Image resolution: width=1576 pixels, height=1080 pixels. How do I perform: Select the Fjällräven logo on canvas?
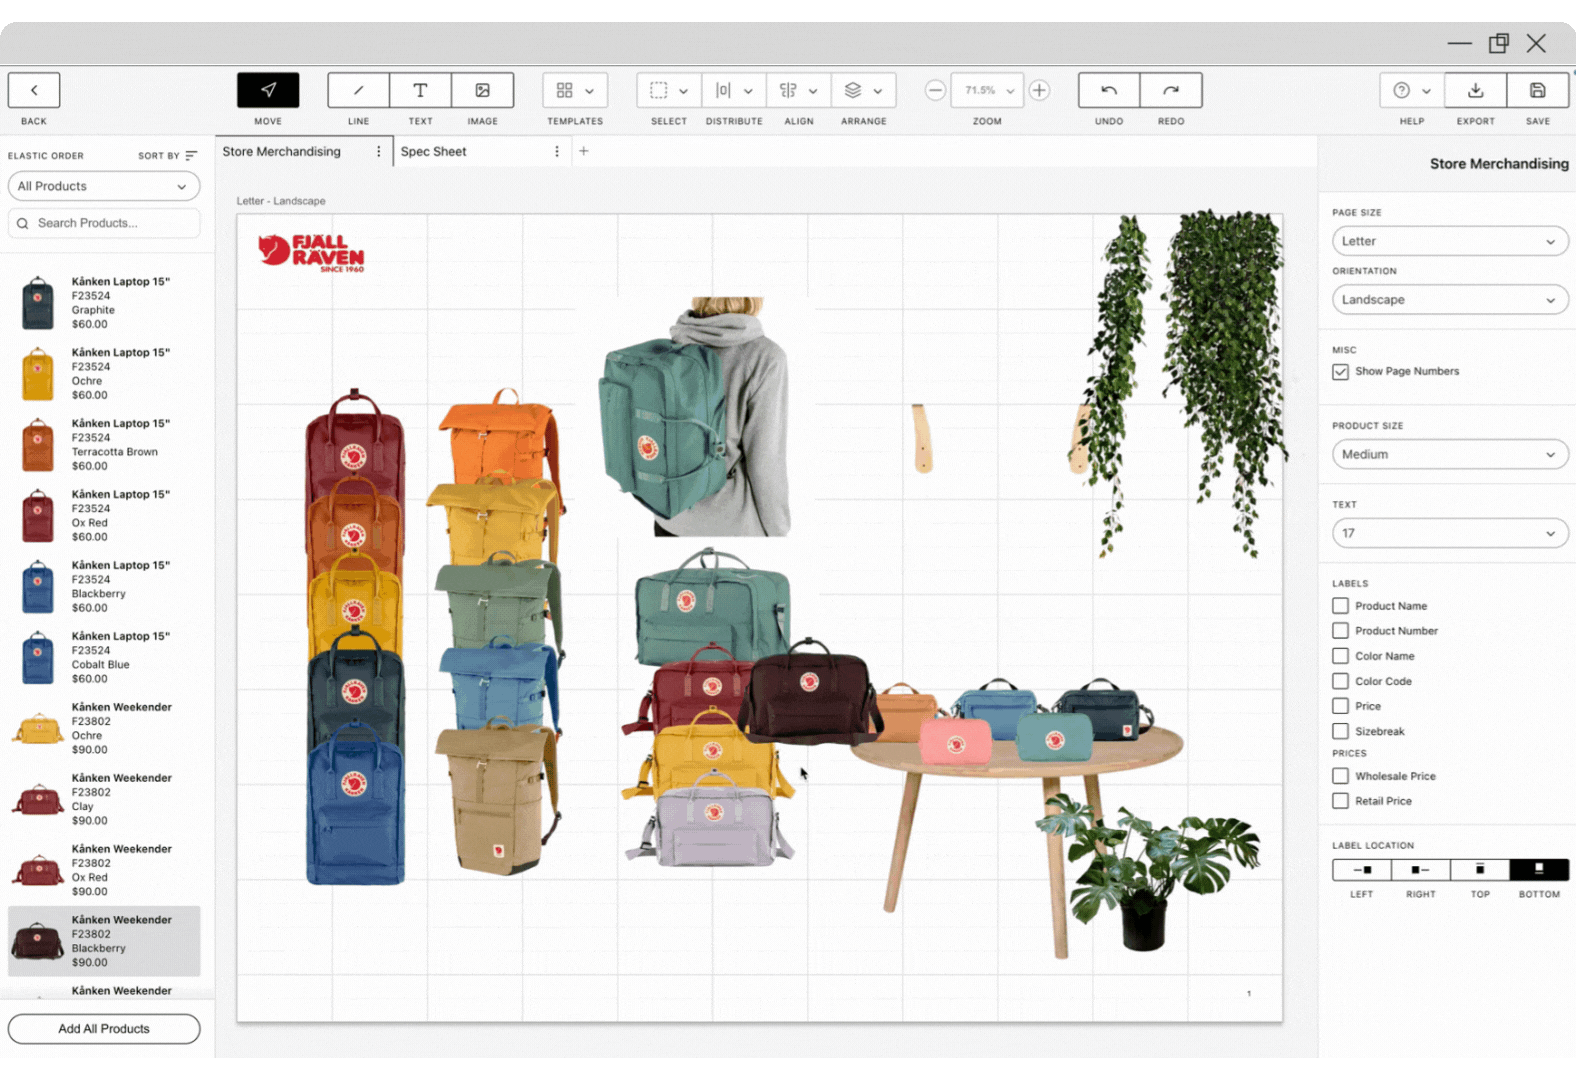(x=311, y=253)
